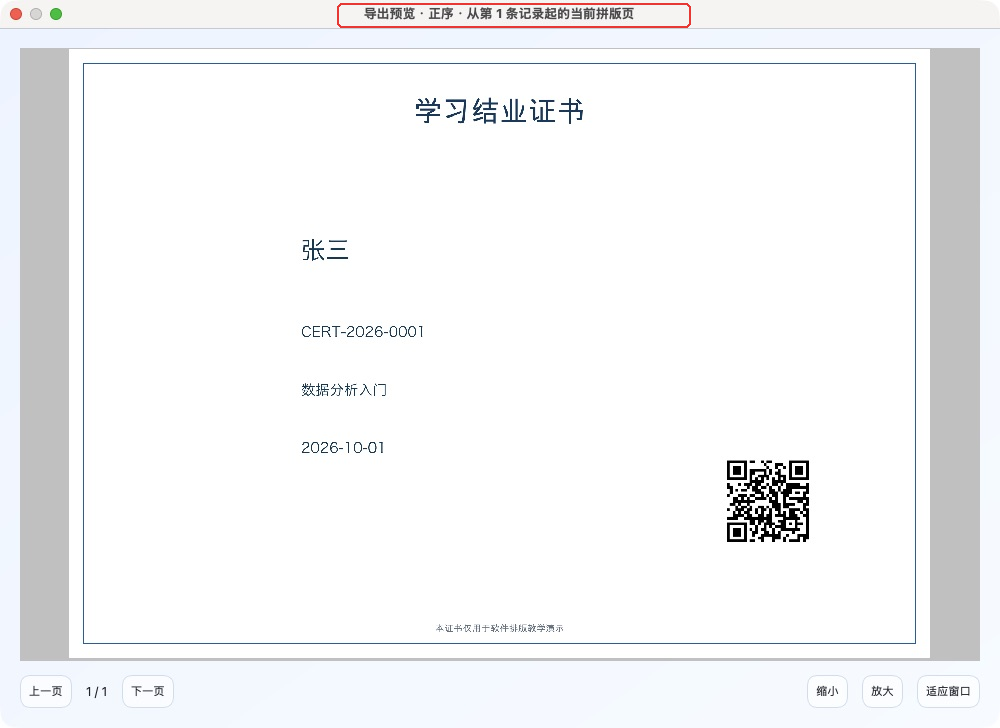Viewport: 1000px width, 728px height.
Task: Close the export preview window
Action: [x=17, y=14]
